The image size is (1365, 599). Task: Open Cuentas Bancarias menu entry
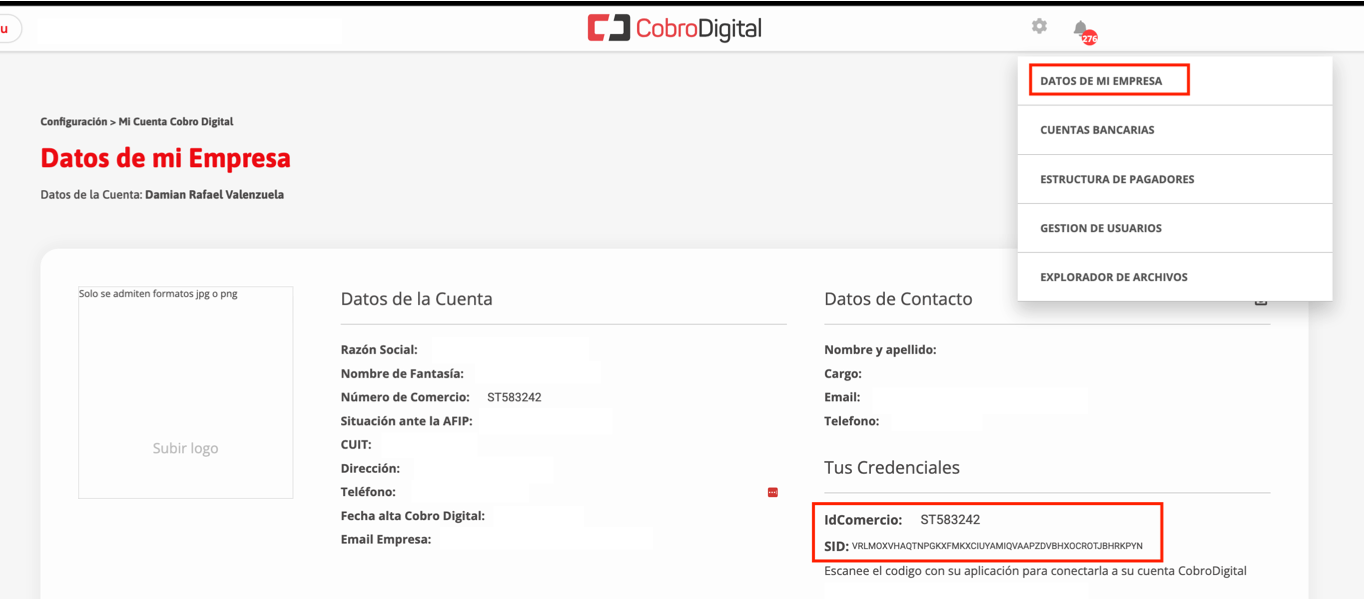tap(1175, 130)
